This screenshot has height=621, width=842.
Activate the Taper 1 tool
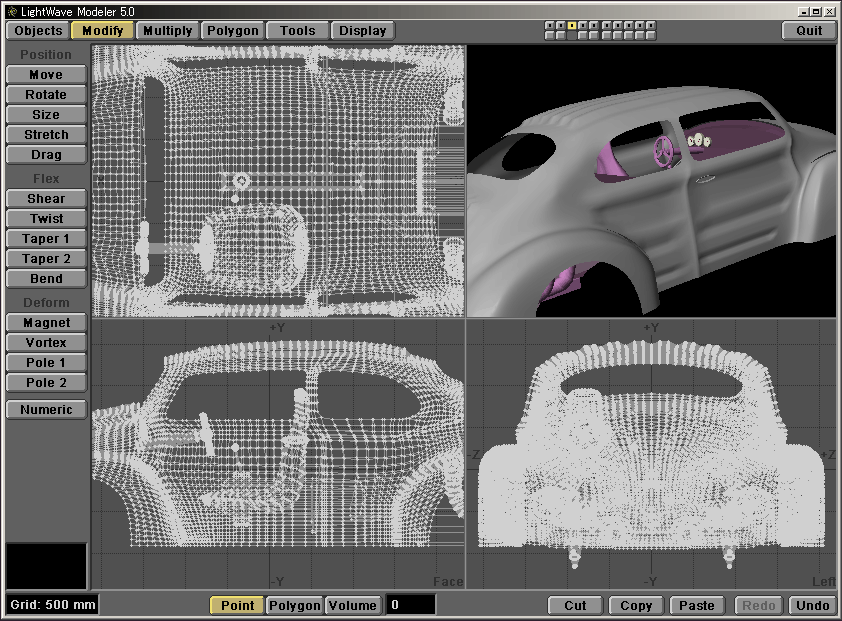click(46, 239)
